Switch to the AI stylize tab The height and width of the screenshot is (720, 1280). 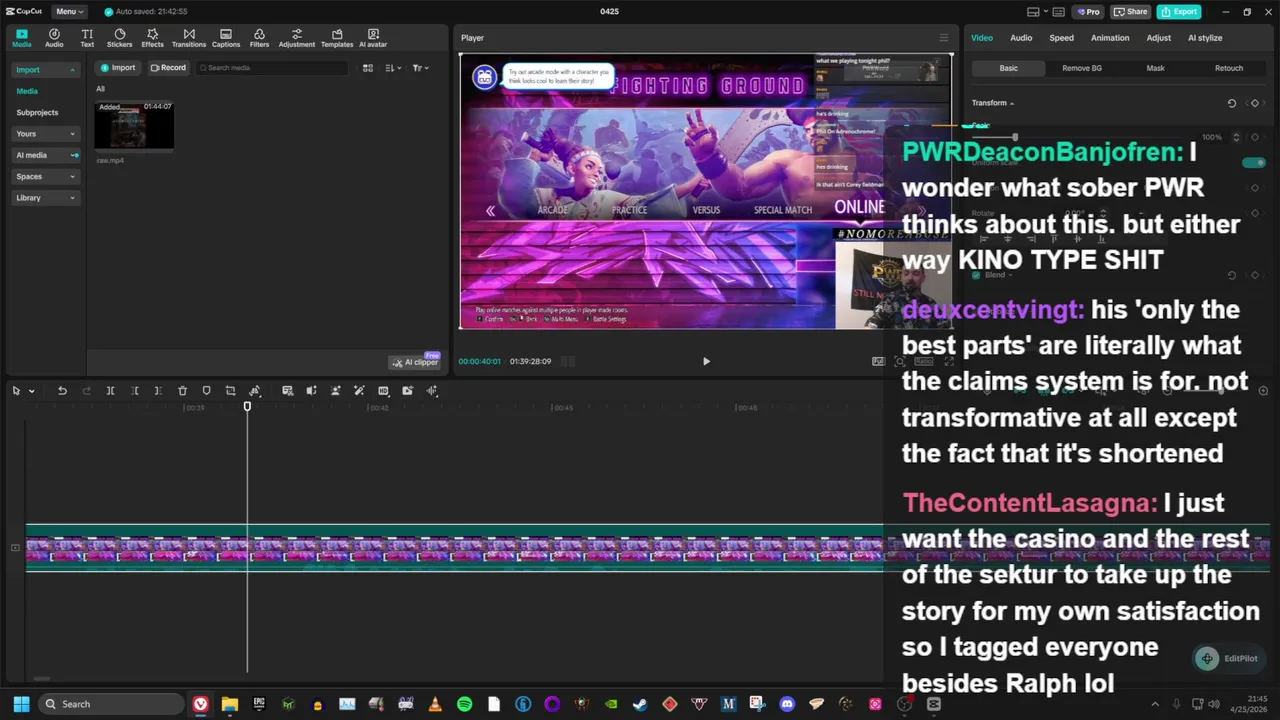1205,38
